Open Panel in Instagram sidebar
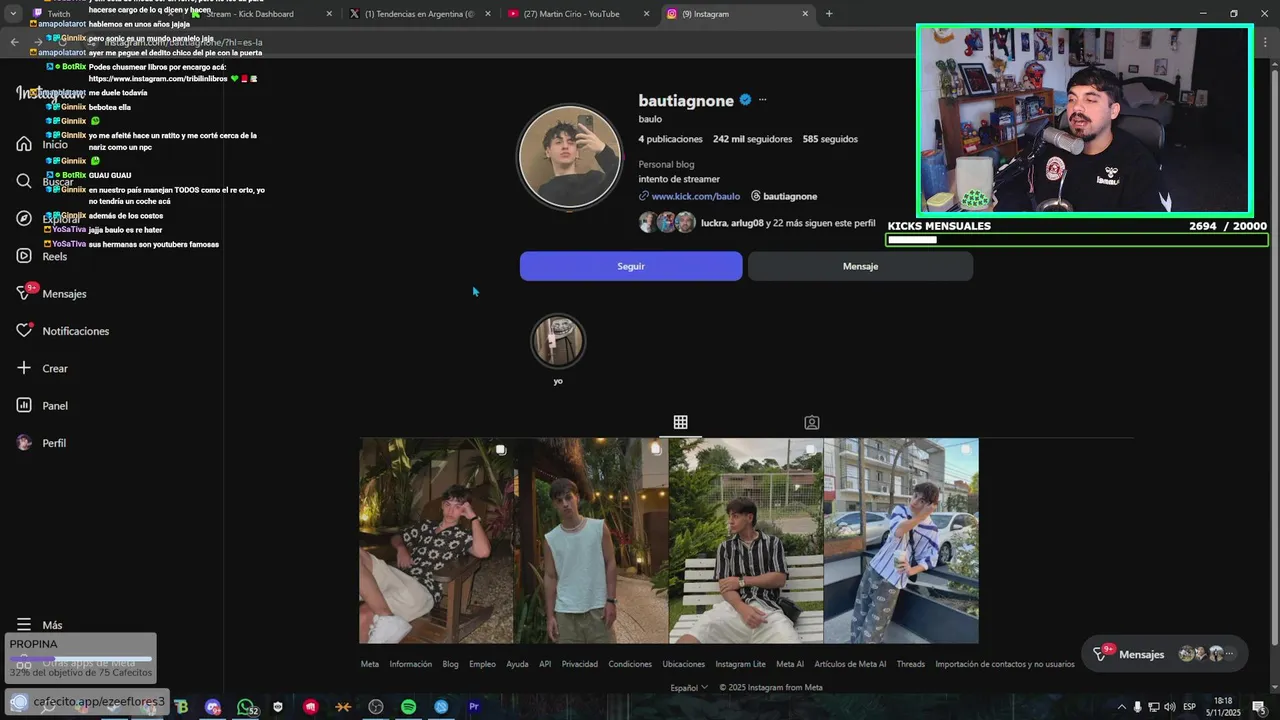 pyautogui.click(x=42, y=405)
